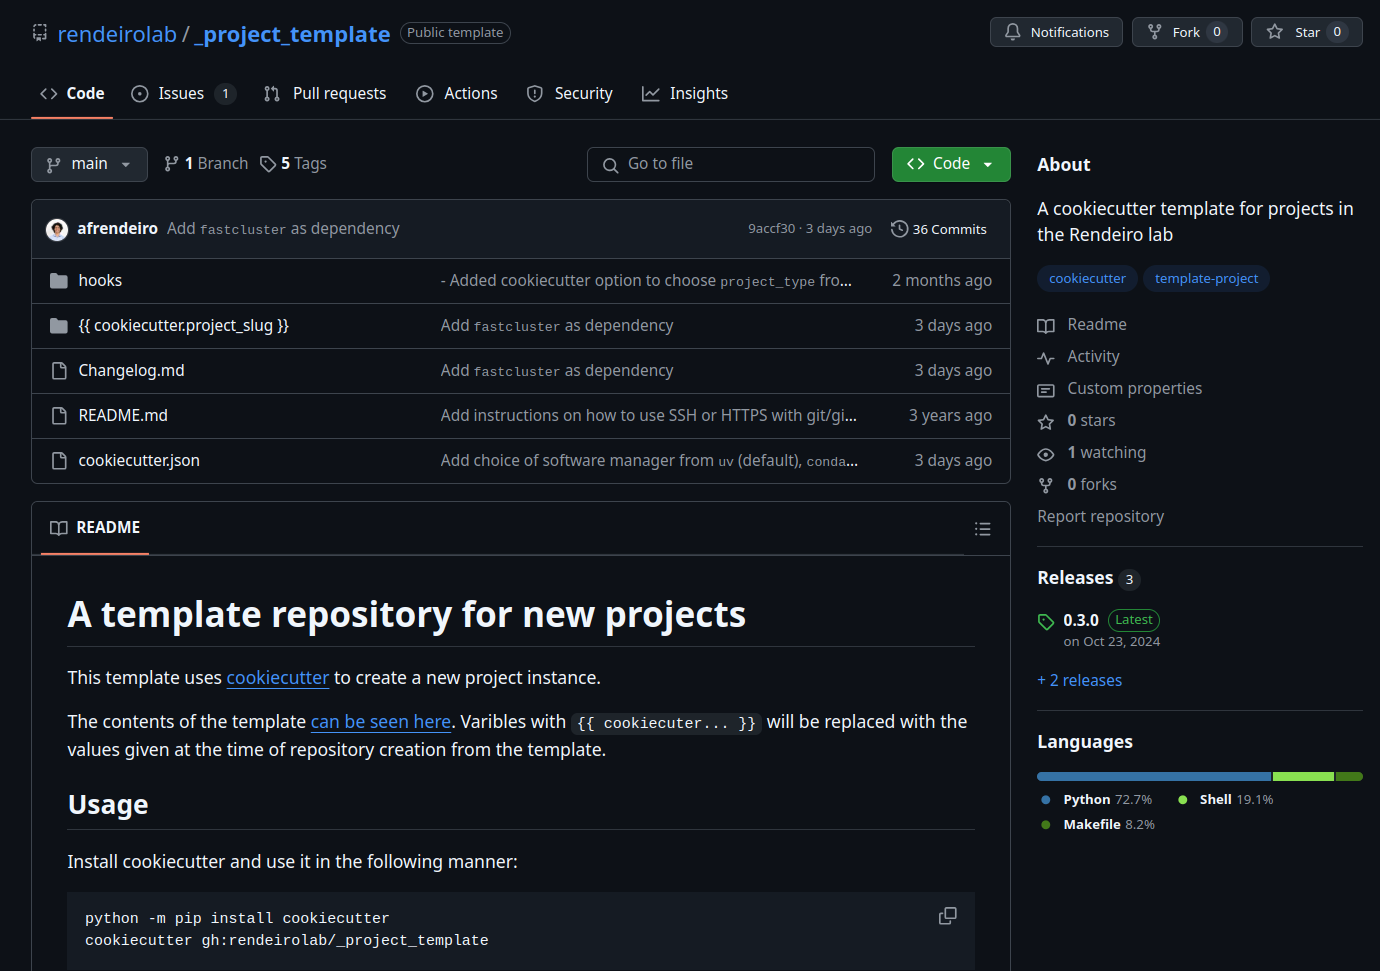View the 1 watching users
Image resolution: width=1380 pixels, height=971 pixels.
[x=1105, y=453]
